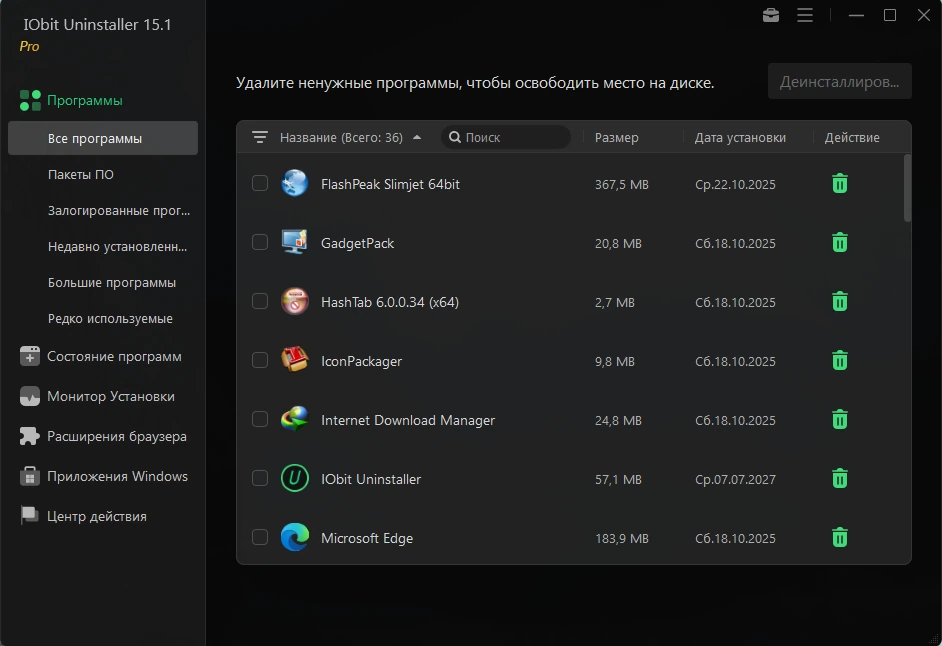Click the IObit Uninstaller app icon
Image resolution: width=942 pixels, height=646 pixels.
(x=294, y=478)
